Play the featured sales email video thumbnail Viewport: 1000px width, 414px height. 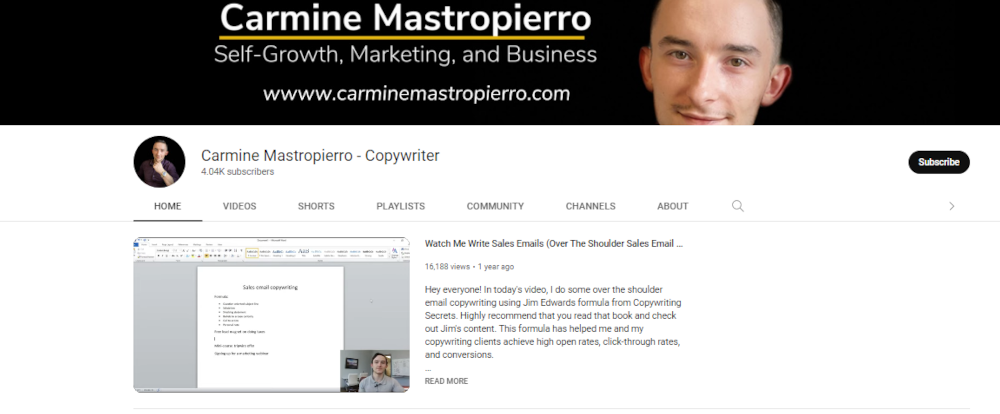click(x=271, y=314)
